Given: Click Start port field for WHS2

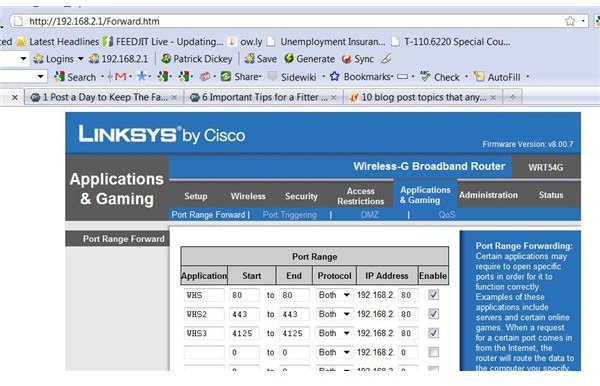Looking at the screenshot, I should 244,314.
